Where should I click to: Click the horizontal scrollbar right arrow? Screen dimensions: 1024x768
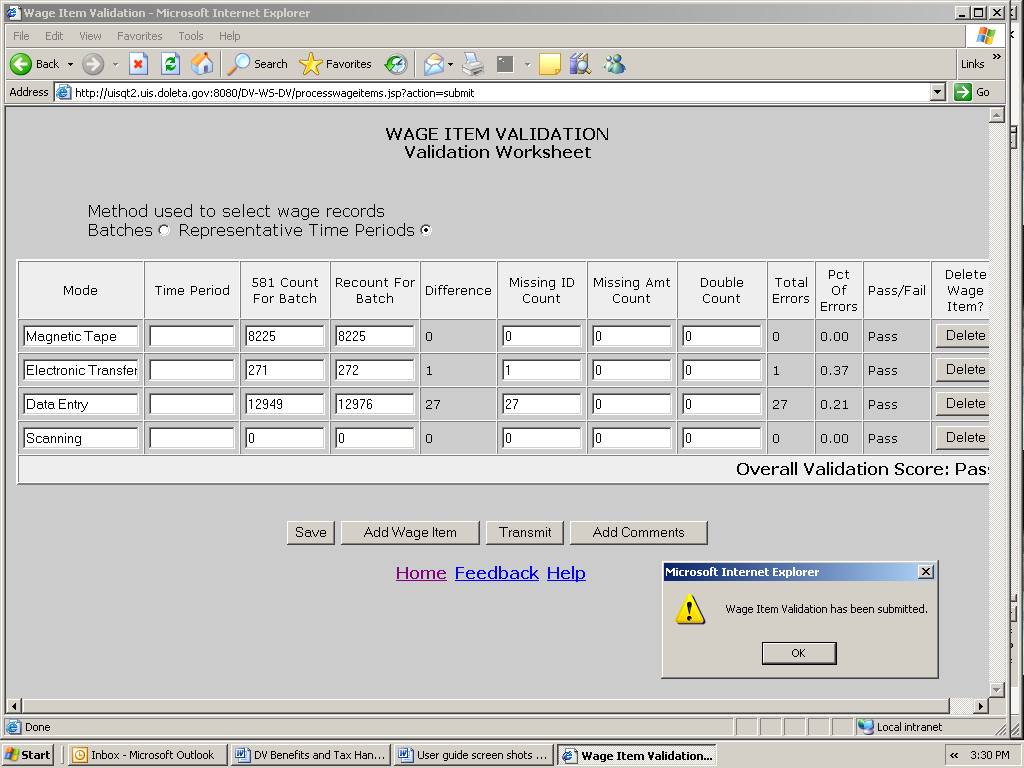click(980, 706)
